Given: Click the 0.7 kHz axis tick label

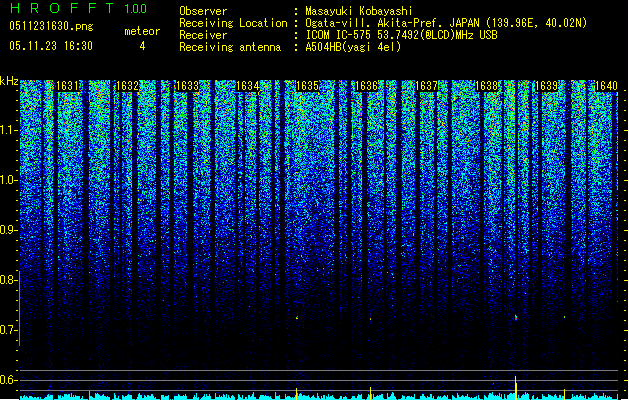Looking at the screenshot, I should tap(9, 330).
